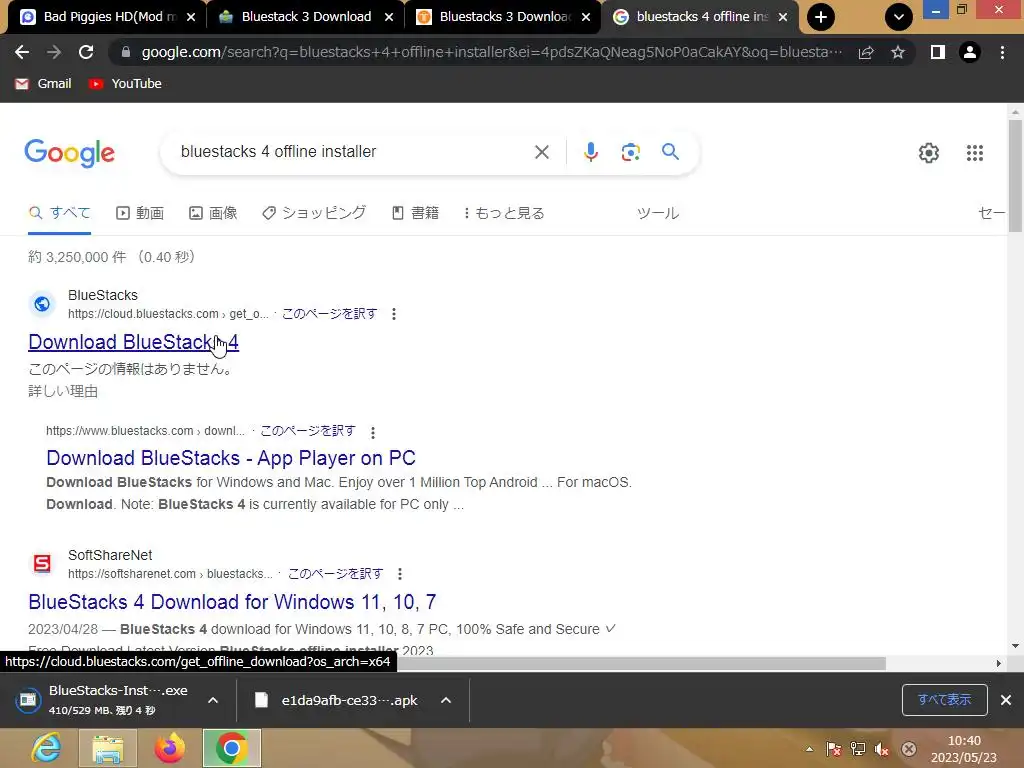This screenshot has width=1024, height=768.
Task: Click the horizontal page scrollbar
Action: pyautogui.click(x=640, y=663)
